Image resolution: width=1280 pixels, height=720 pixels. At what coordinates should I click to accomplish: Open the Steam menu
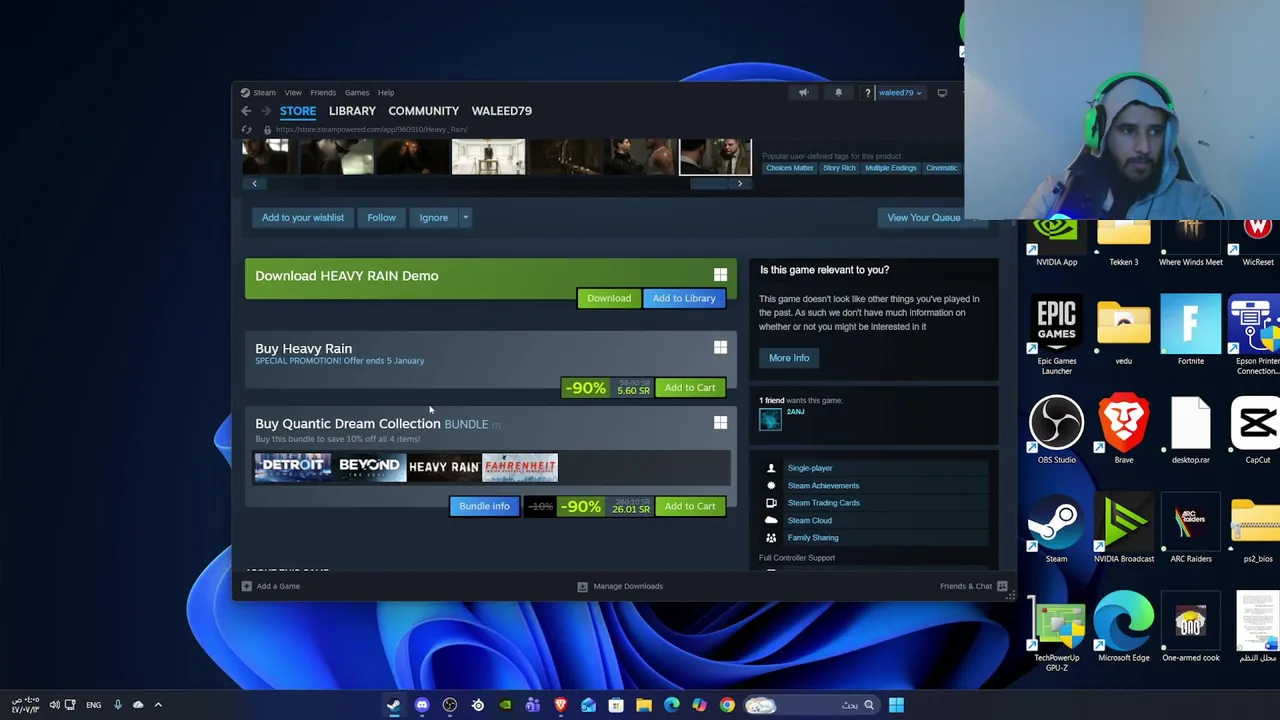(x=264, y=92)
